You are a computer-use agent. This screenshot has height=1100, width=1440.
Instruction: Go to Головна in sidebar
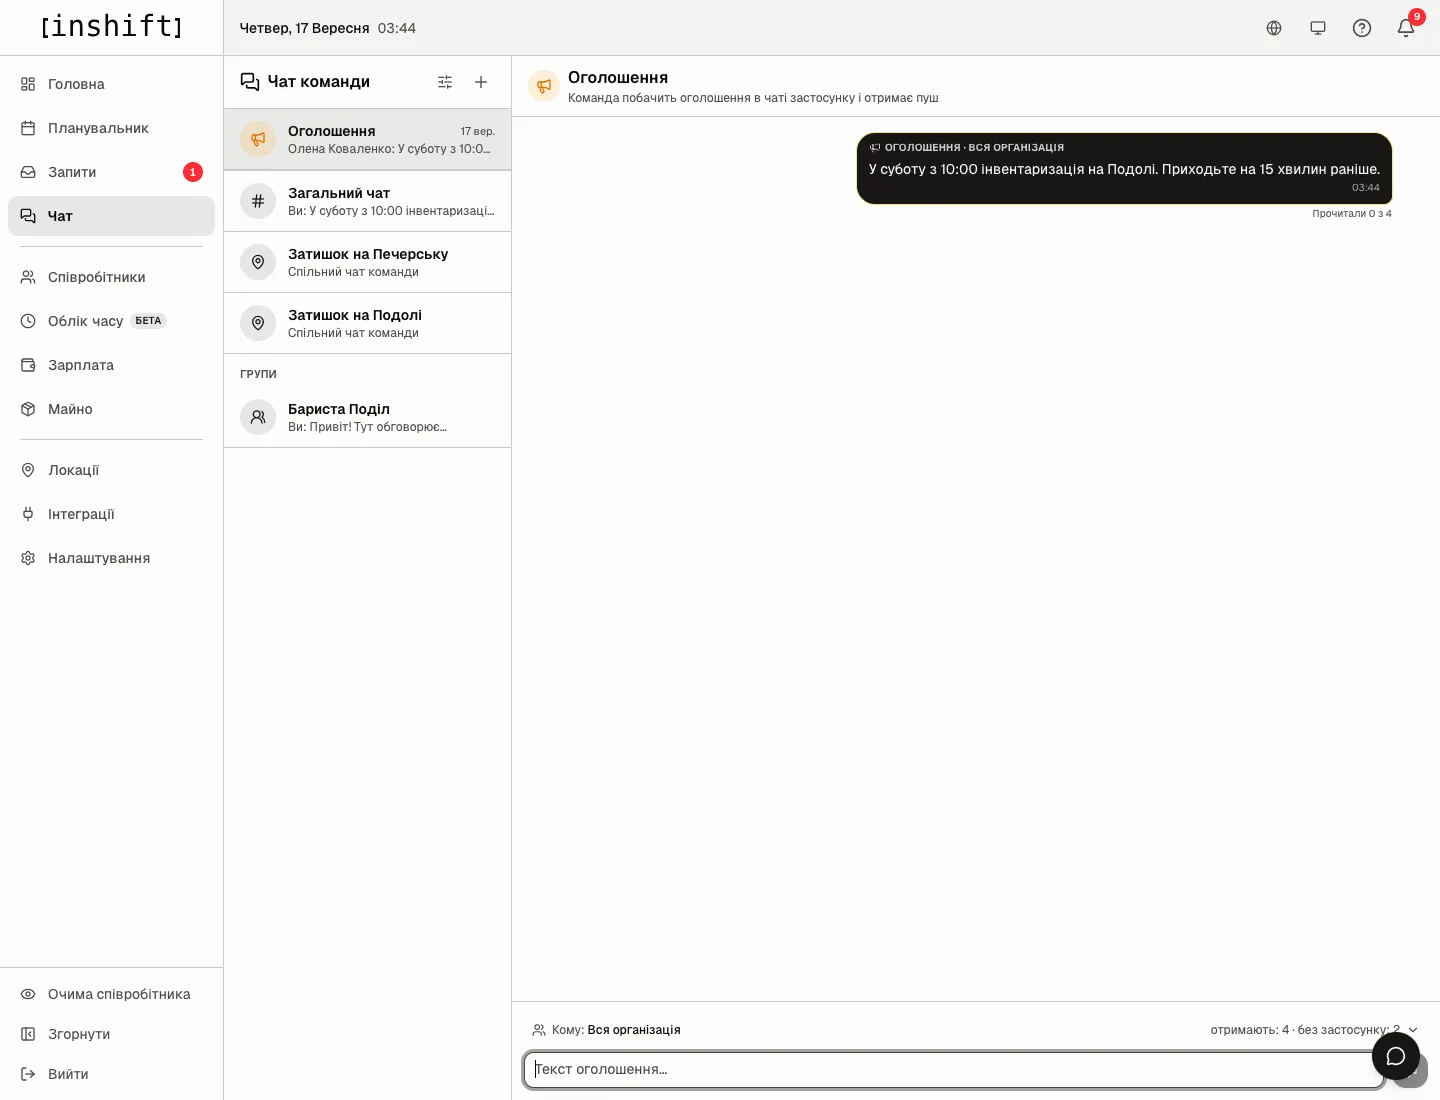[x=111, y=84]
